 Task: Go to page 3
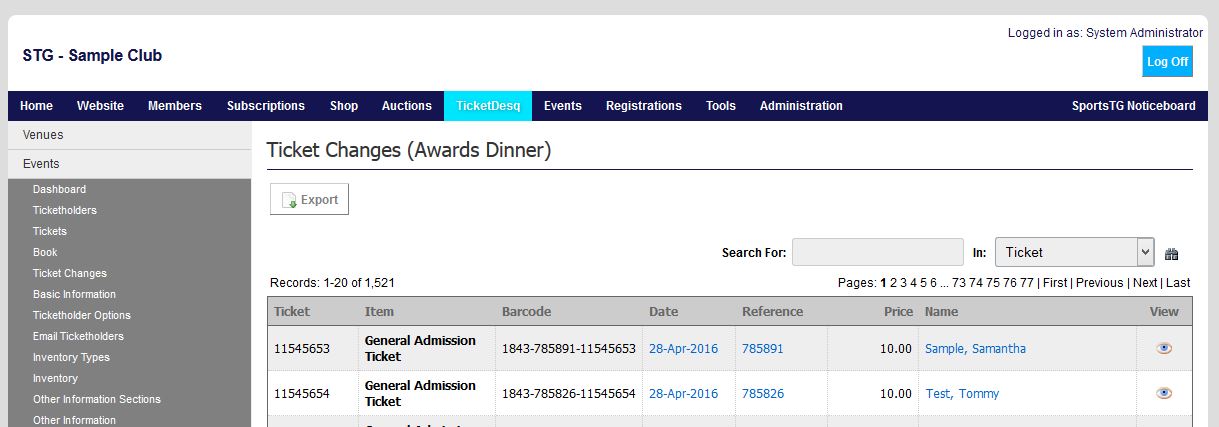click(903, 283)
